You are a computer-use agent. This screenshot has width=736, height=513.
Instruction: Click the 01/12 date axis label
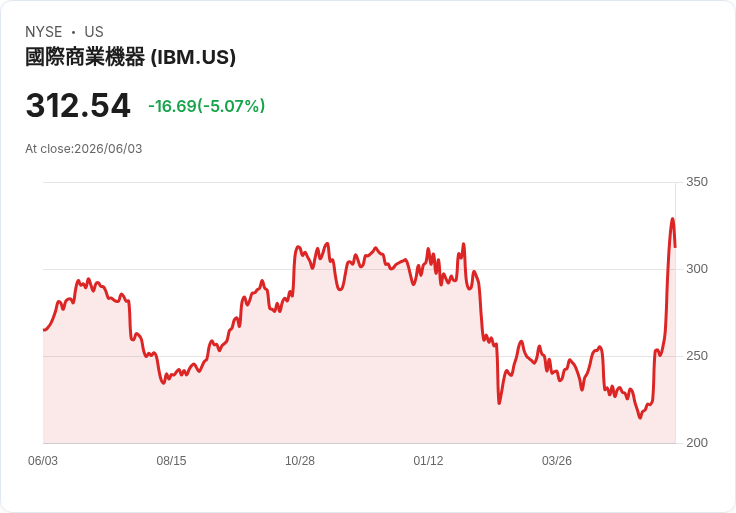pyautogui.click(x=428, y=461)
